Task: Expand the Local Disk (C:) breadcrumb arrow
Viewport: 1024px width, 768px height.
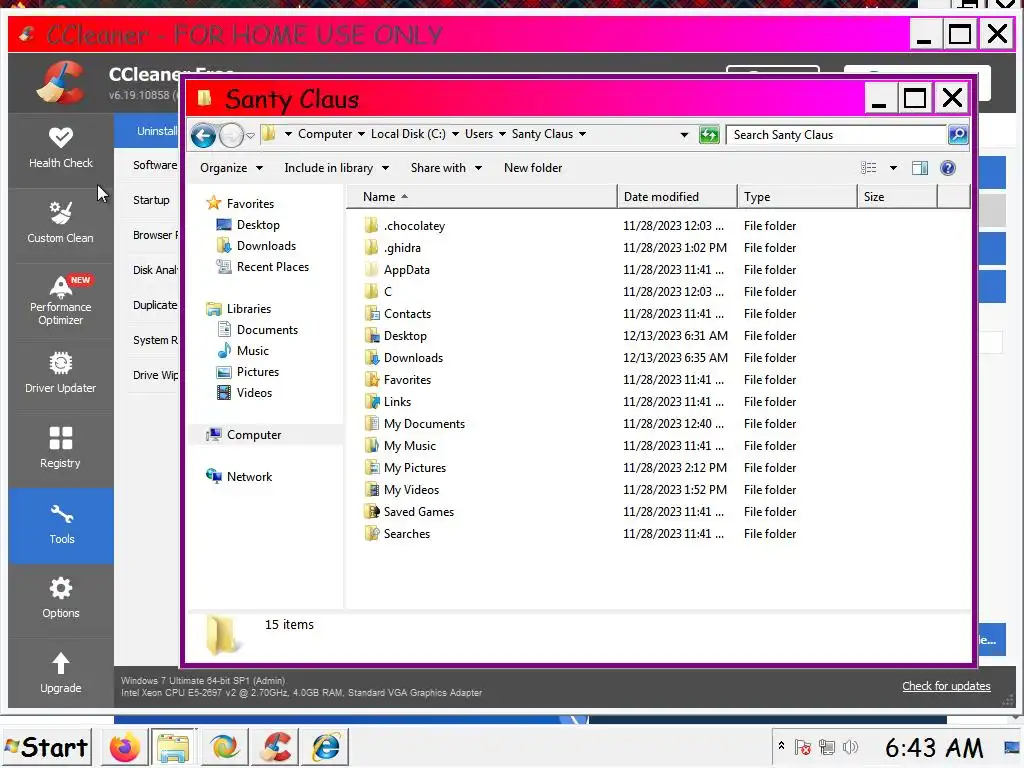Action: click(x=455, y=134)
